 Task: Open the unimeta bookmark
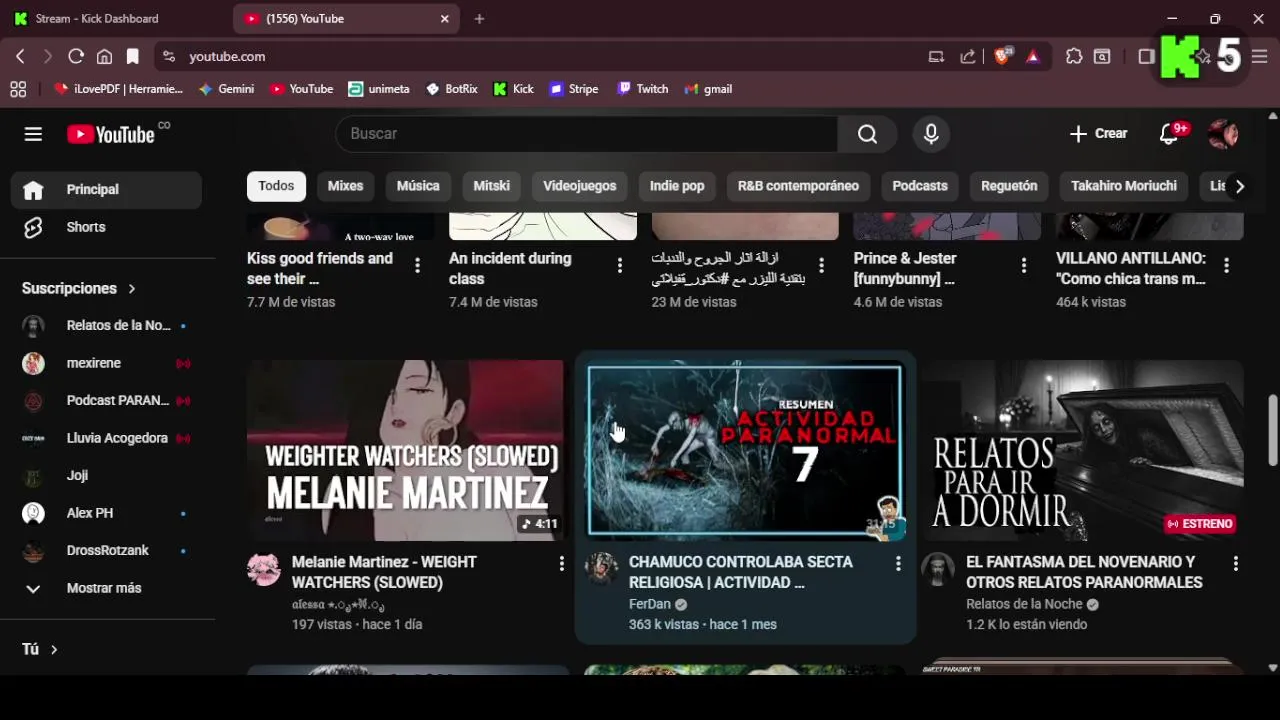tap(379, 89)
